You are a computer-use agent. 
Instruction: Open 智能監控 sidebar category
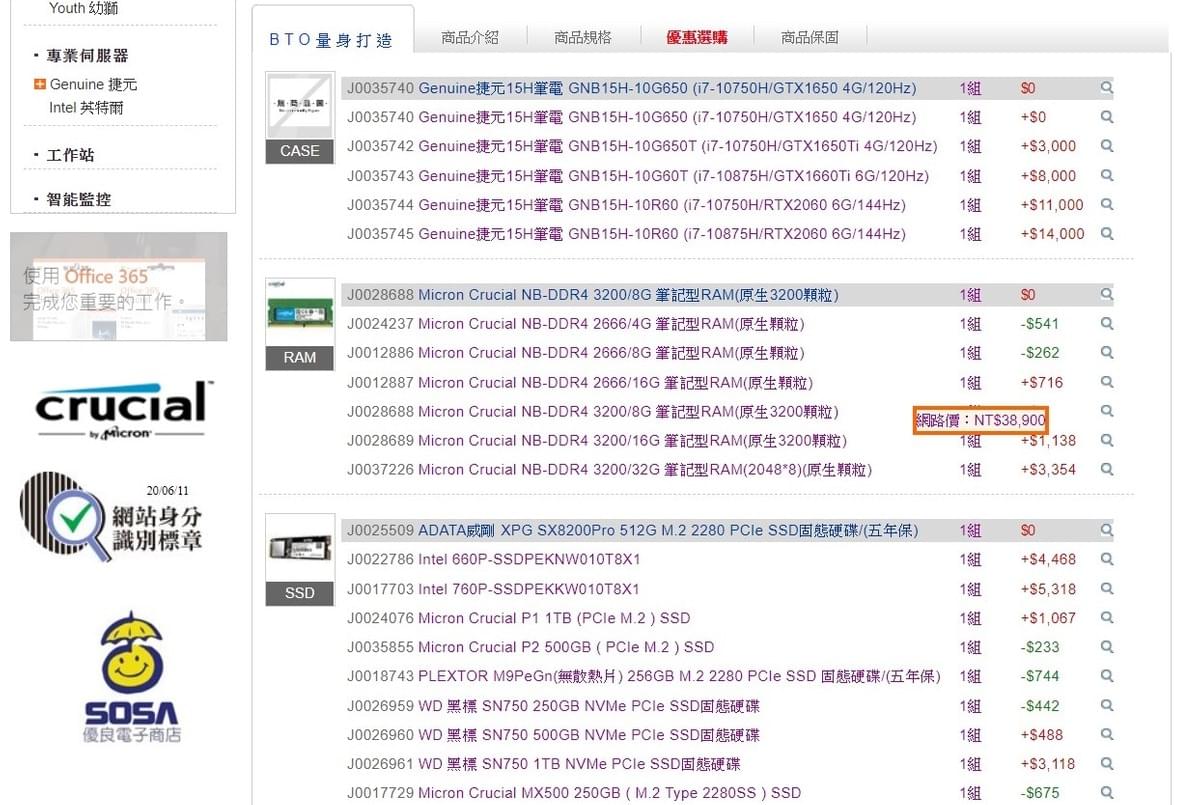pos(79,199)
